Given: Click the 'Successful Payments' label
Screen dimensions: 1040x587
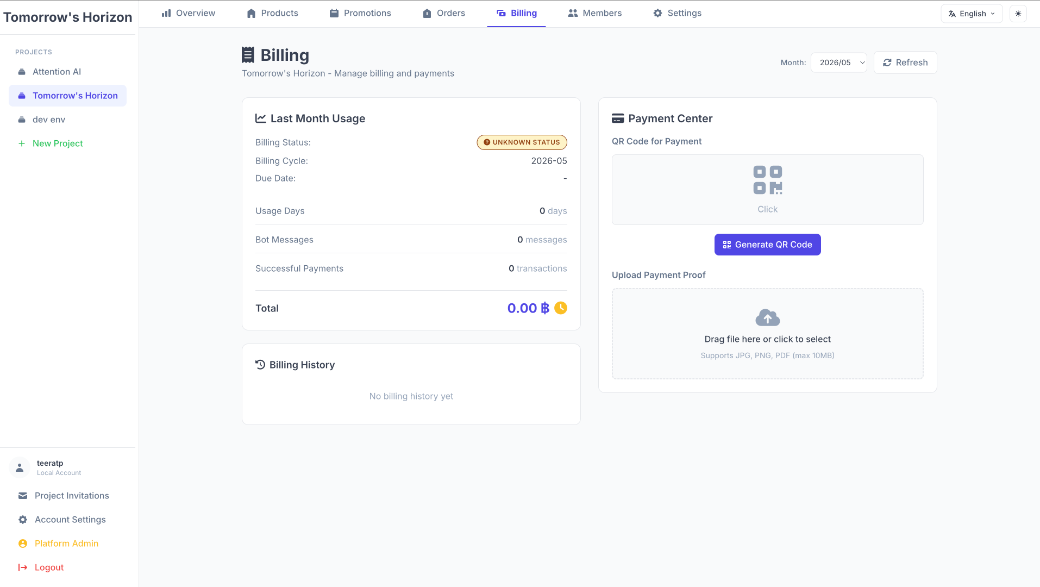Looking at the screenshot, I should [x=299, y=269].
